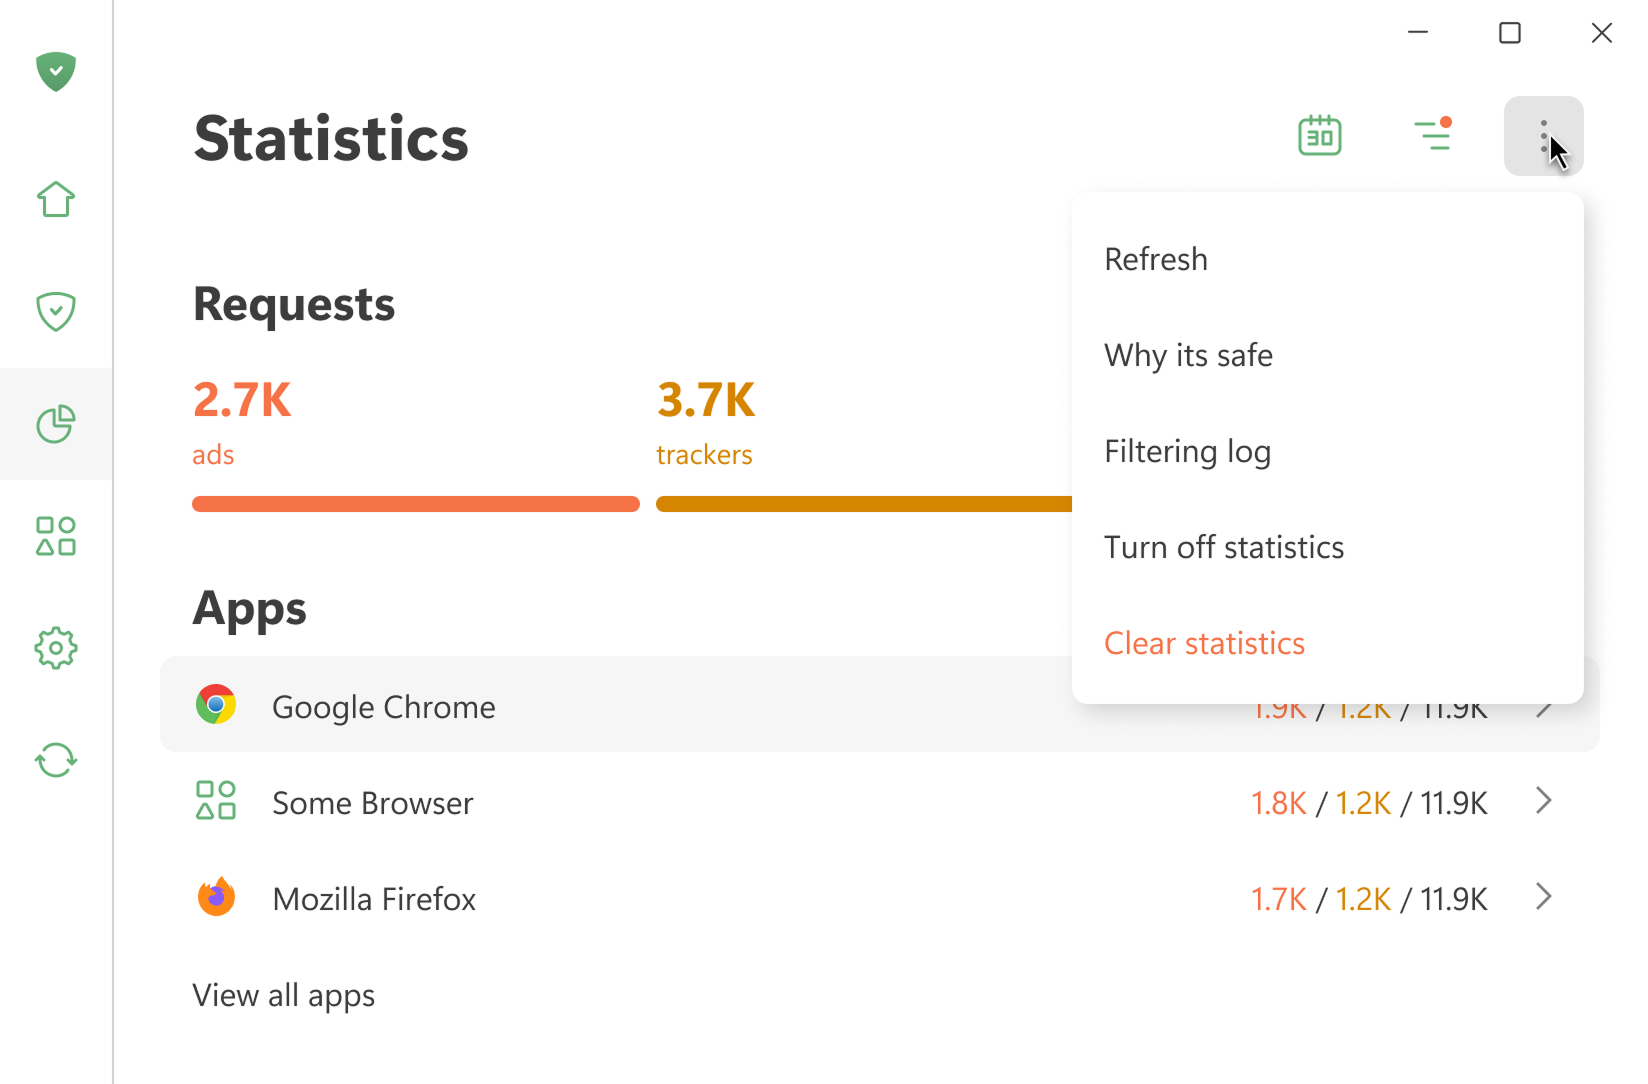Open View all apps
Screen dimensions: 1648x1084
tap(283, 994)
